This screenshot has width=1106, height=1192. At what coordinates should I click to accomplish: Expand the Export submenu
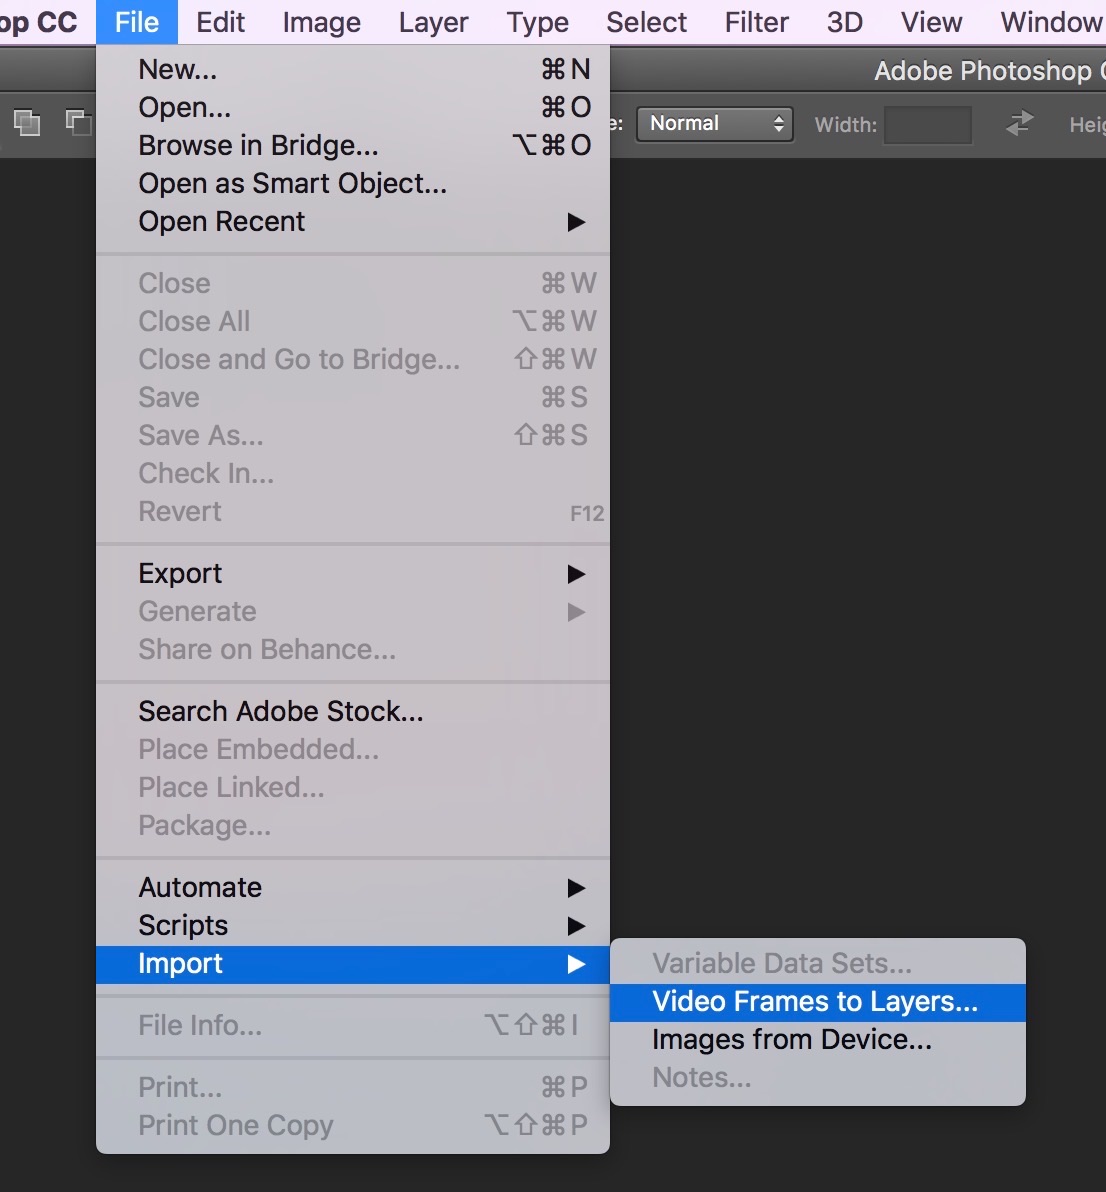tap(353, 573)
